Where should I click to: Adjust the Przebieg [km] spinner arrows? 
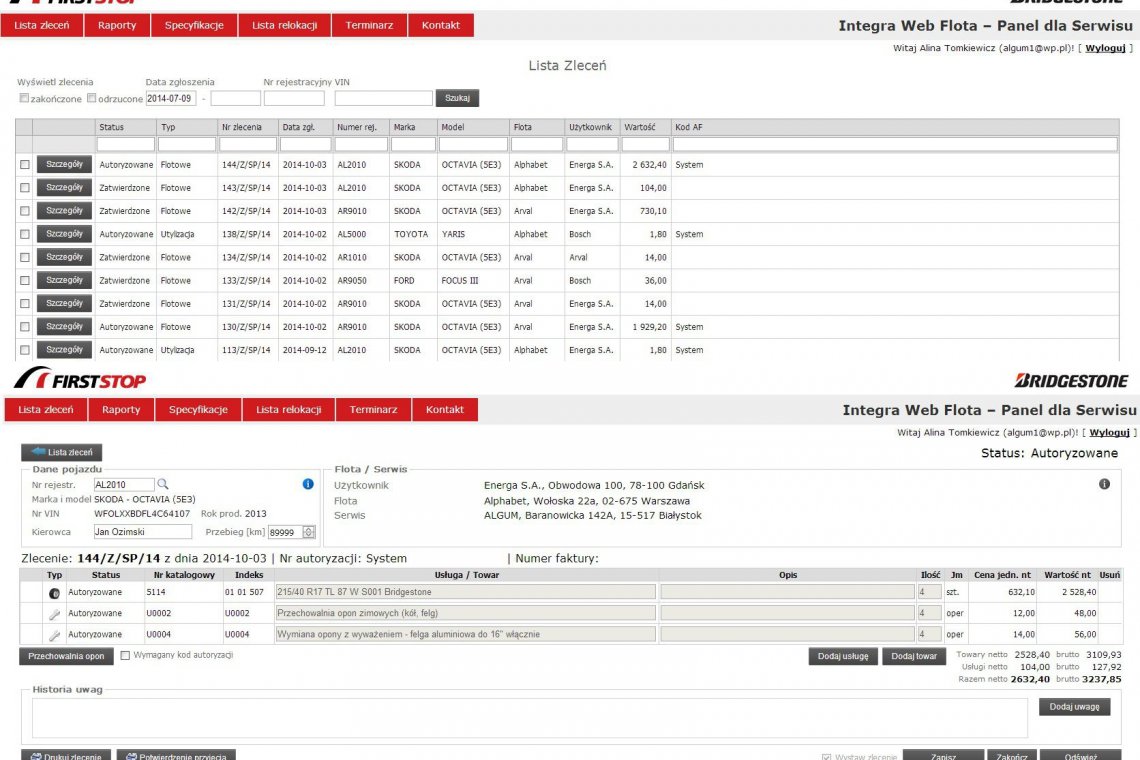[x=308, y=533]
